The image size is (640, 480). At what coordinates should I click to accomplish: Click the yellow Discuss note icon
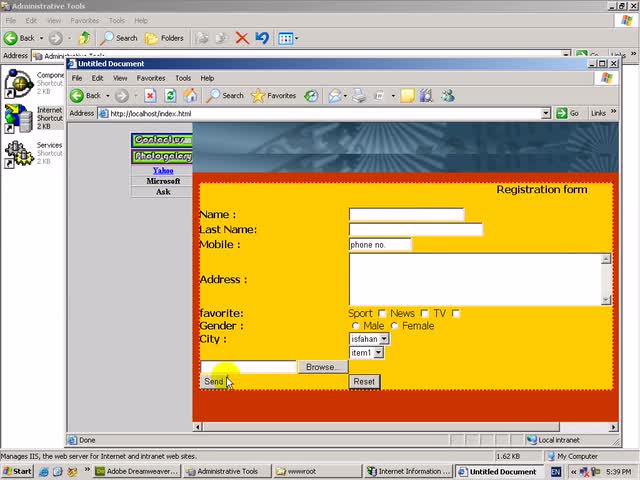click(407, 96)
